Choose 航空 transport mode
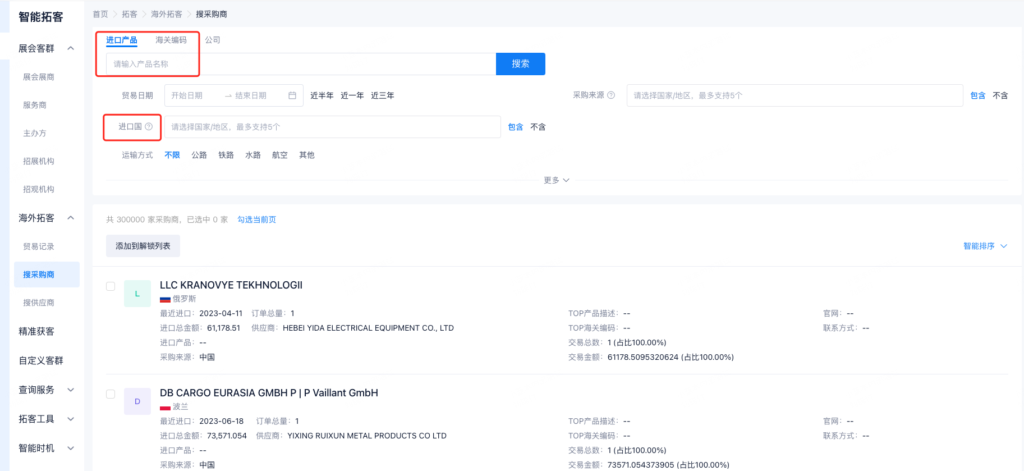The height and width of the screenshot is (471, 1024). (280, 155)
